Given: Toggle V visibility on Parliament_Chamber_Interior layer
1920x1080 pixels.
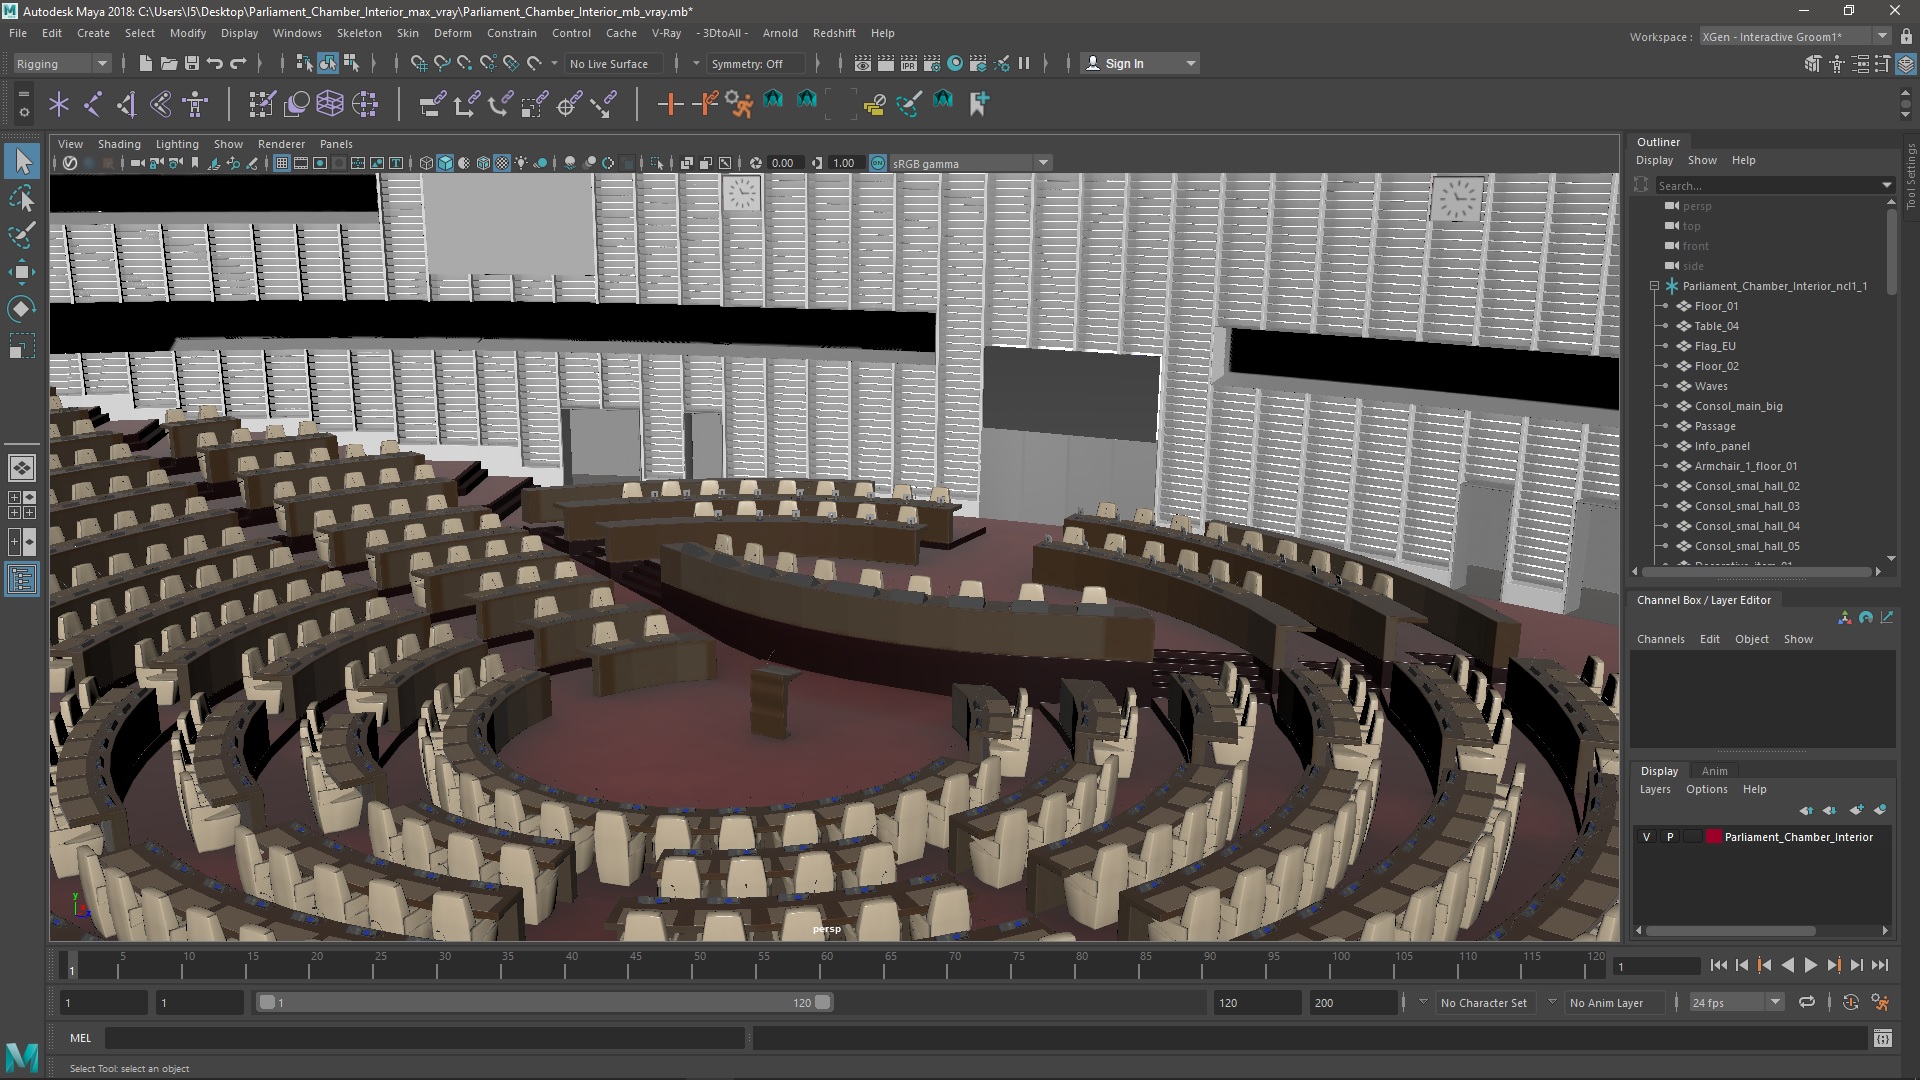Looking at the screenshot, I should click(x=1646, y=837).
